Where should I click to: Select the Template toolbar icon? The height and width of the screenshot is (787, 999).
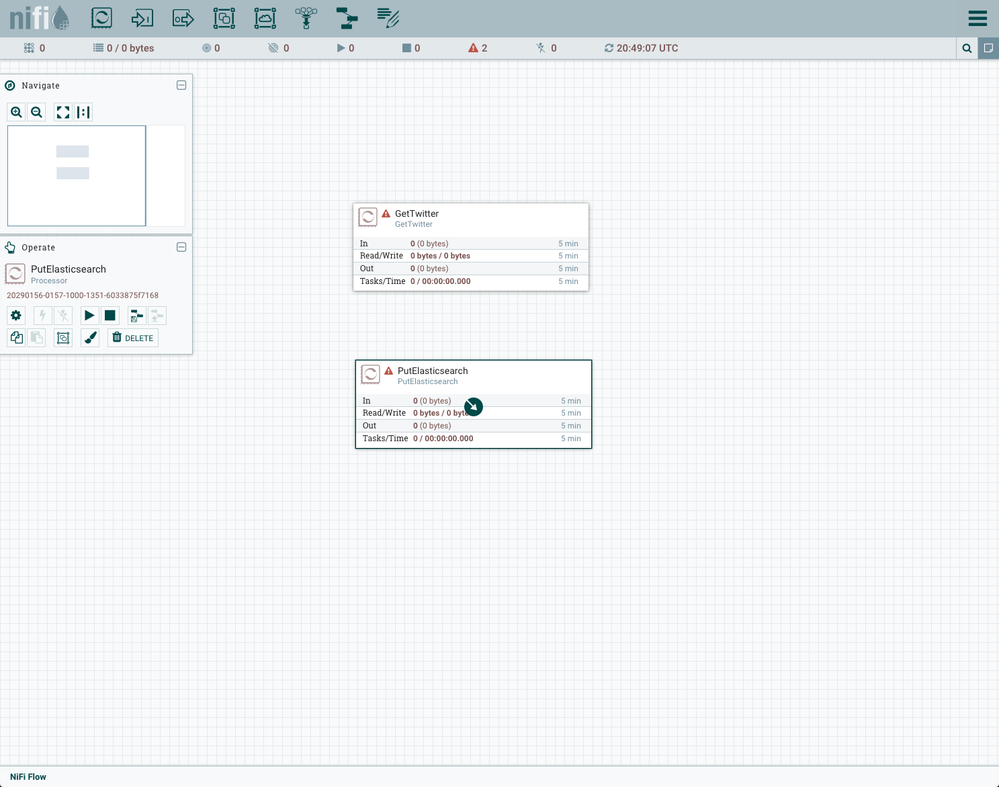(346, 18)
